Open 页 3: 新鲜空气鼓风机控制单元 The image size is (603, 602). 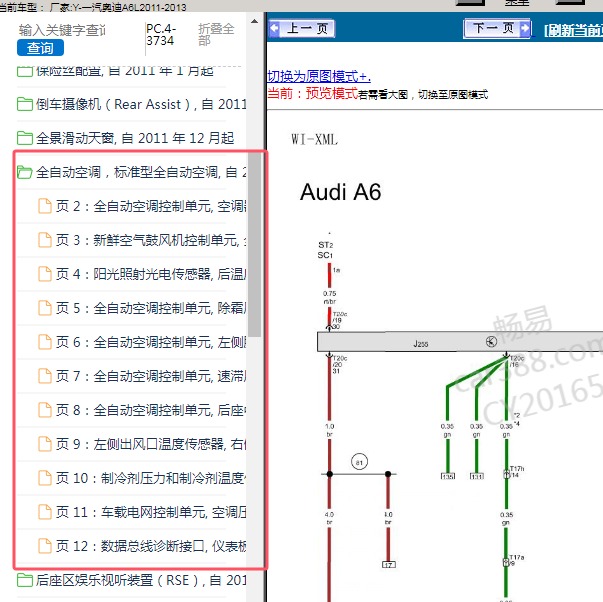click(151, 240)
